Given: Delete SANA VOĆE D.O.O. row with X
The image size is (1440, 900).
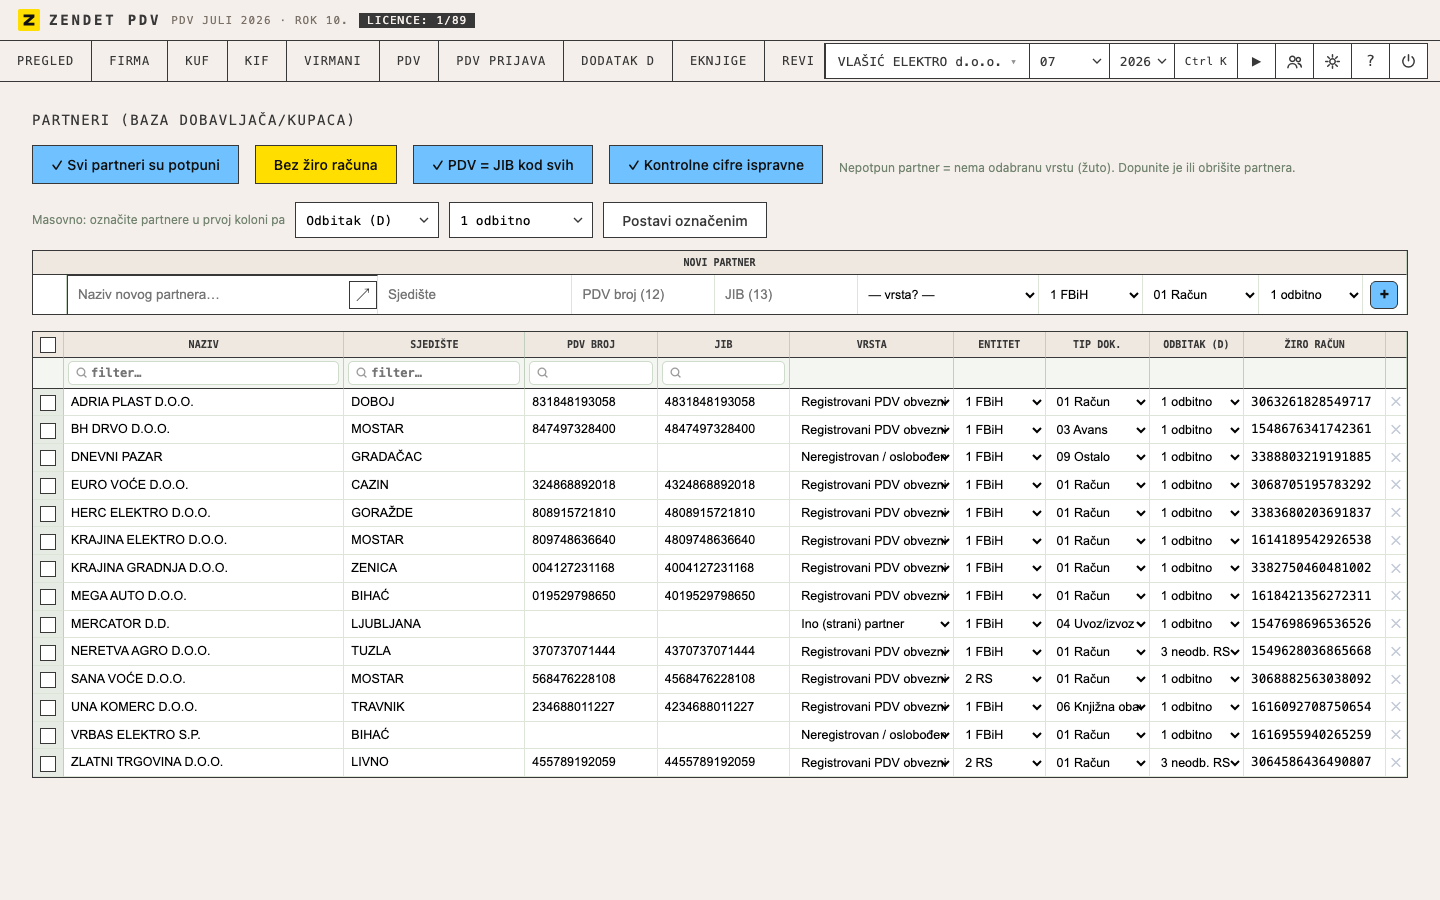Looking at the screenshot, I should point(1396,679).
